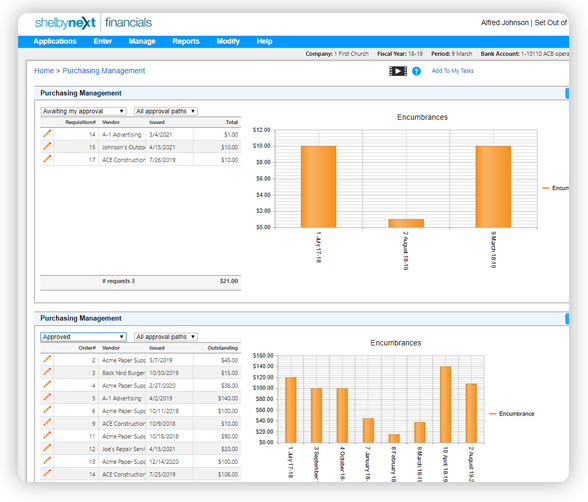The height and width of the screenshot is (502, 588).
Task: Click the 2 August 18-19 bar in top chart
Action: click(406, 223)
